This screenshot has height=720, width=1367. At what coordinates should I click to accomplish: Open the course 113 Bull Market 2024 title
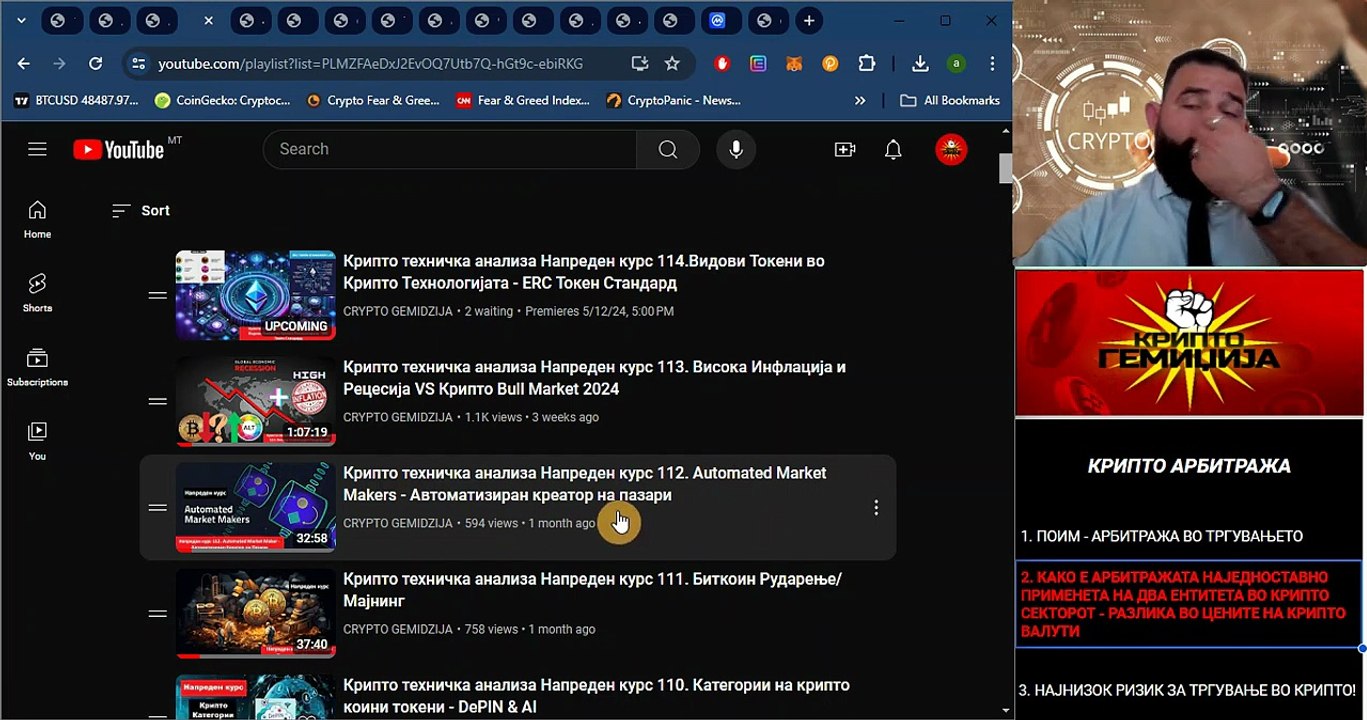pyautogui.click(x=594, y=378)
